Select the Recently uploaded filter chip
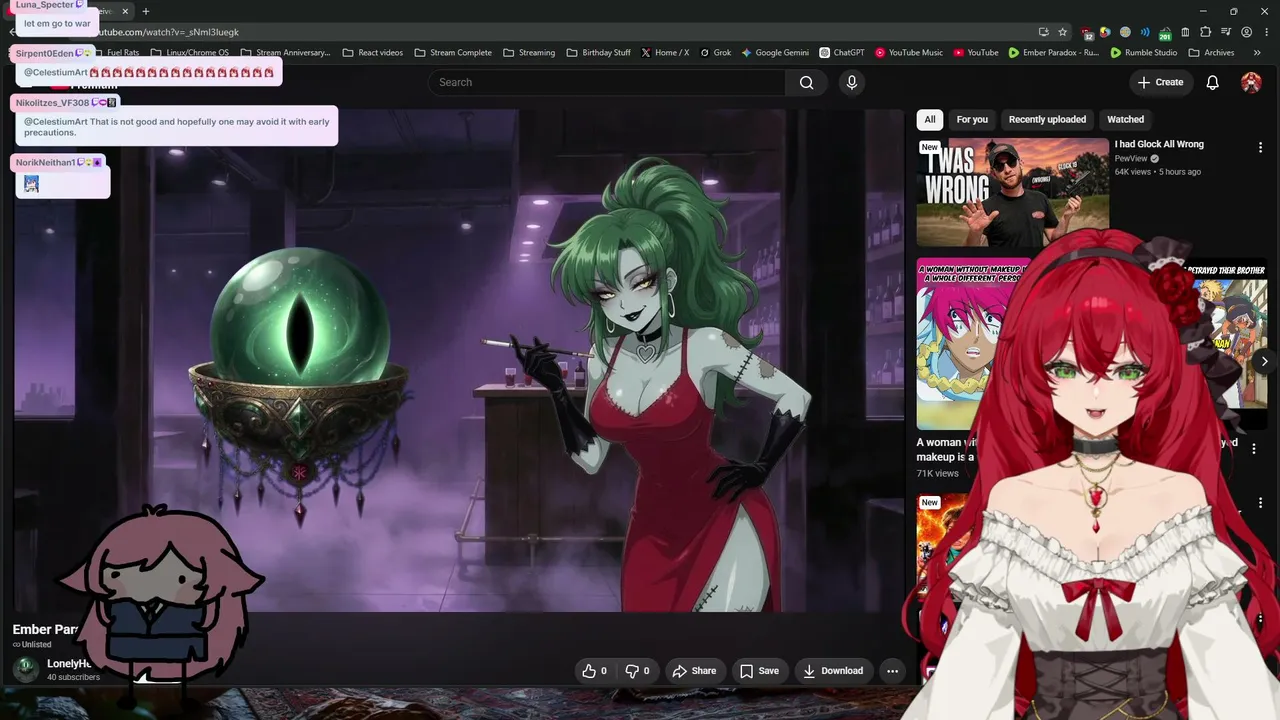This screenshot has height=720, width=1280. coord(1047,119)
